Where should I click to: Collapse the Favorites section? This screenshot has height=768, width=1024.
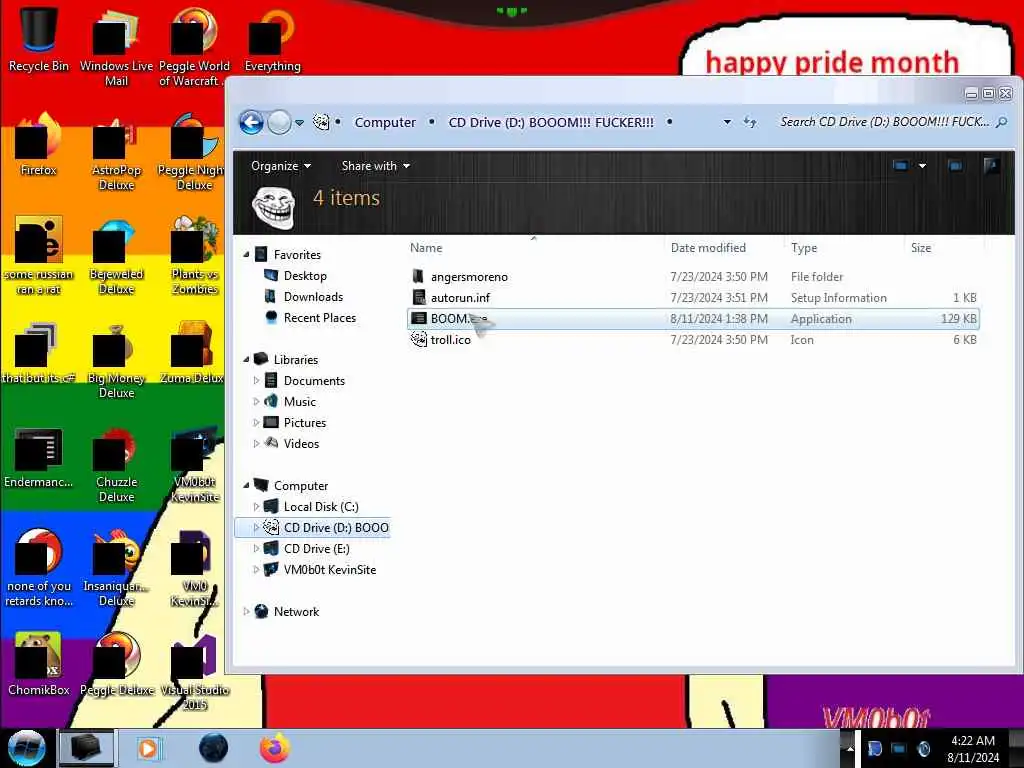point(246,254)
